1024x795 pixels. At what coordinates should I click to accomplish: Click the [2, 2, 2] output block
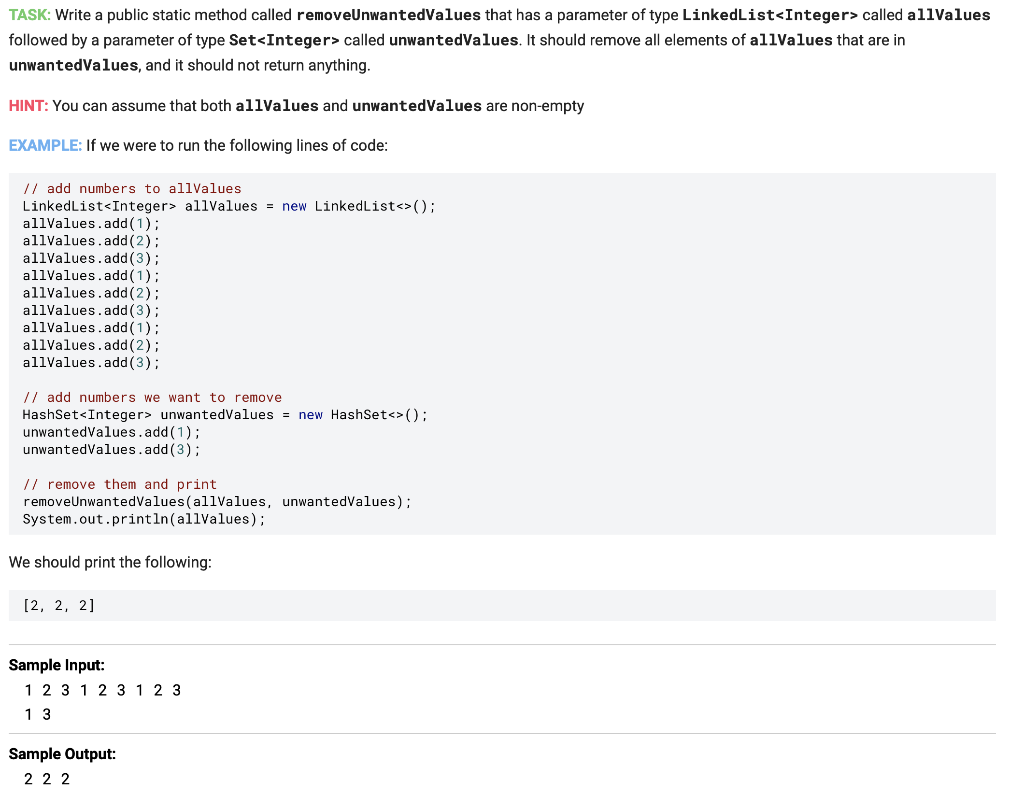(56, 605)
